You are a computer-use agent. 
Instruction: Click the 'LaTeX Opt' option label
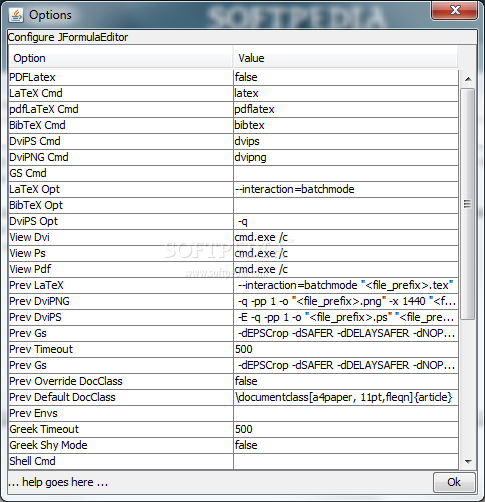coord(34,189)
